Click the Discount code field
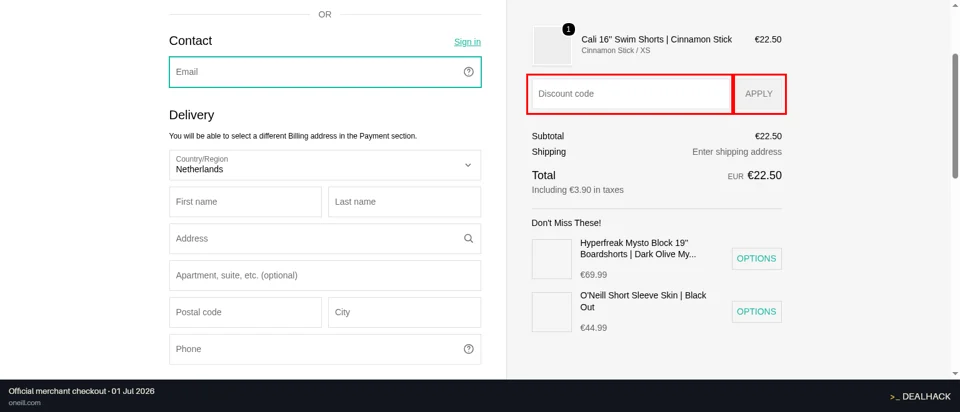The height and width of the screenshot is (412, 960). (631, 94)
